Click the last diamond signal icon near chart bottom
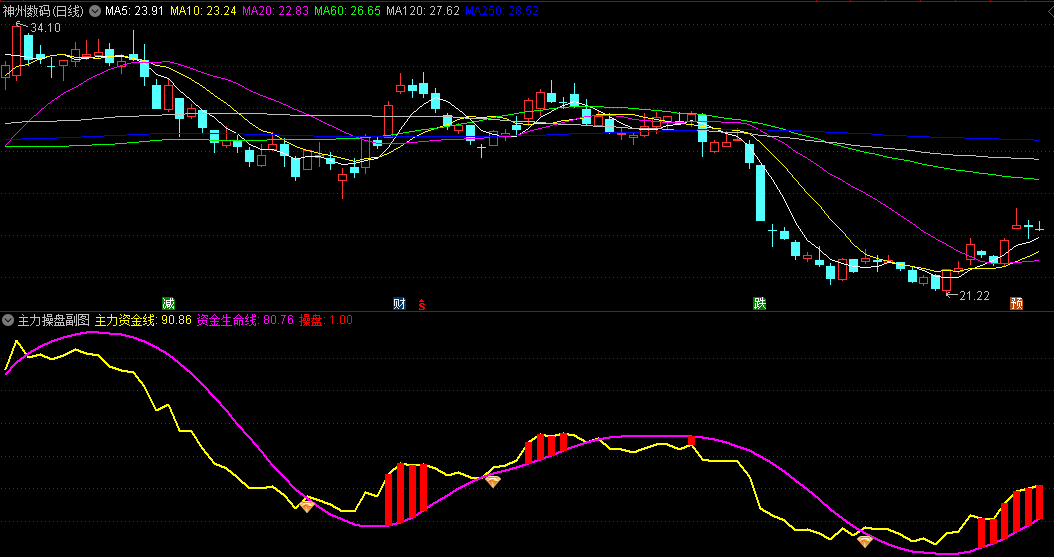Screen dimensions: 1054x557 (864, 540)
